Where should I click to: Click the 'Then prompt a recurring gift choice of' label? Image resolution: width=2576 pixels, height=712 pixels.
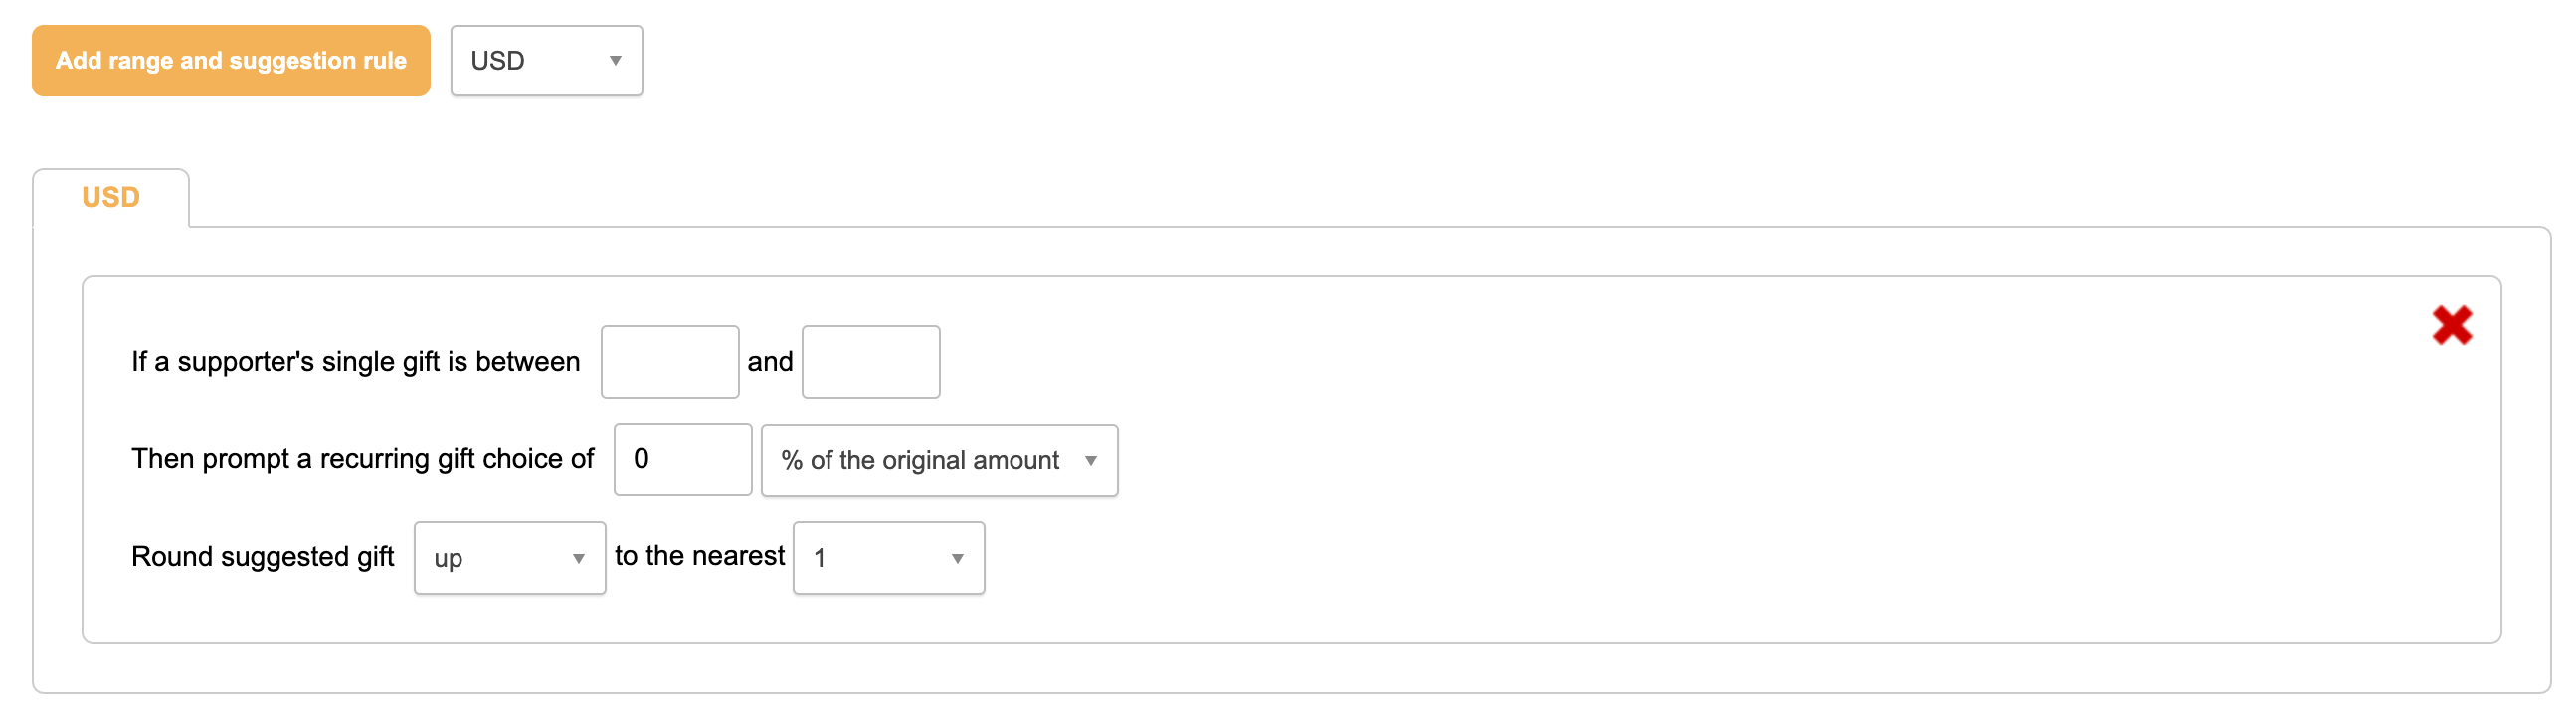(362, 459)
